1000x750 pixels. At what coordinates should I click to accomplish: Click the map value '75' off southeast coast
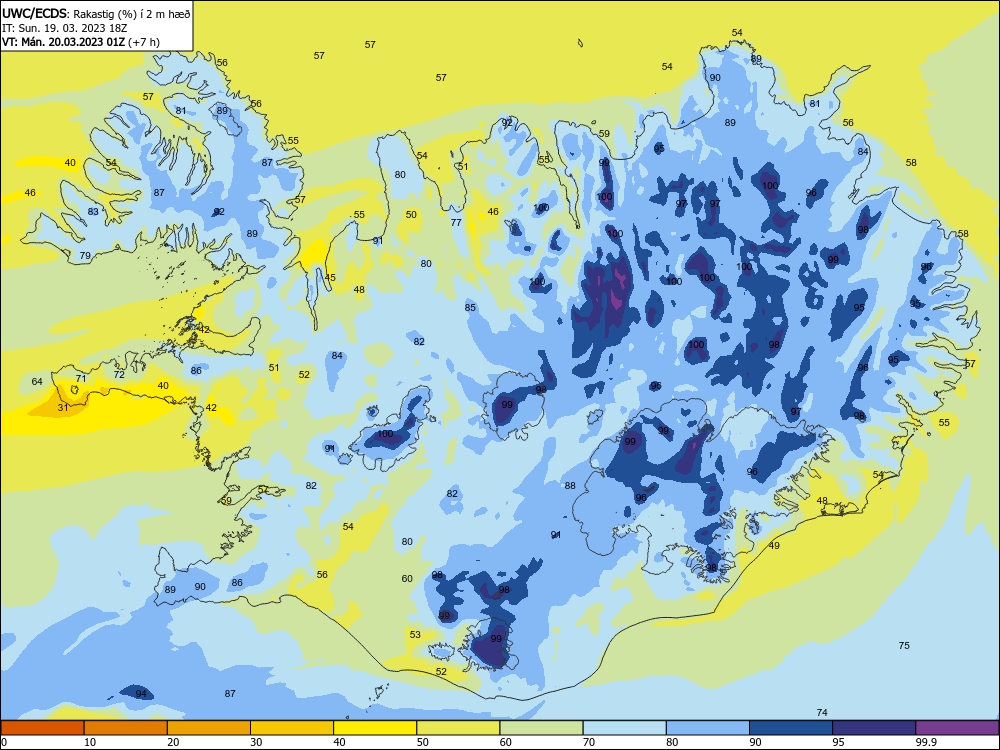(904, 645)
